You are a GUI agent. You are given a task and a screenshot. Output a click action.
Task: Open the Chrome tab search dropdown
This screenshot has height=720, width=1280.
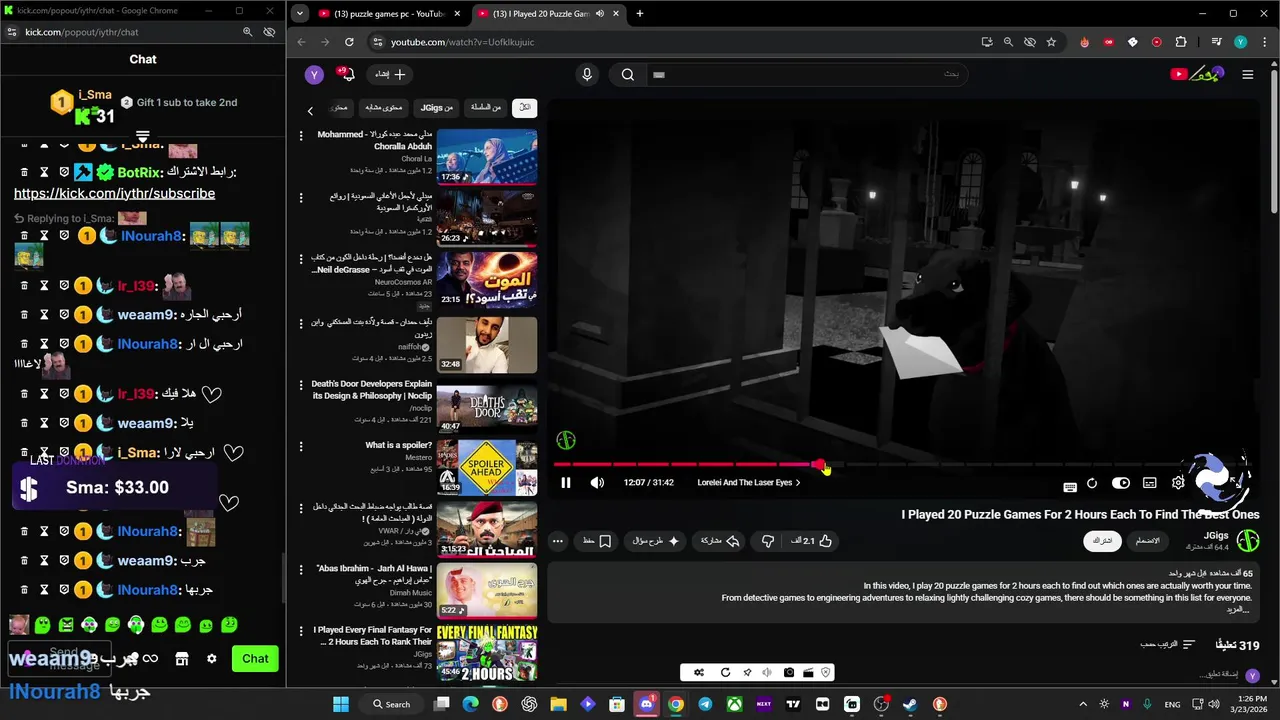point(300,14)
